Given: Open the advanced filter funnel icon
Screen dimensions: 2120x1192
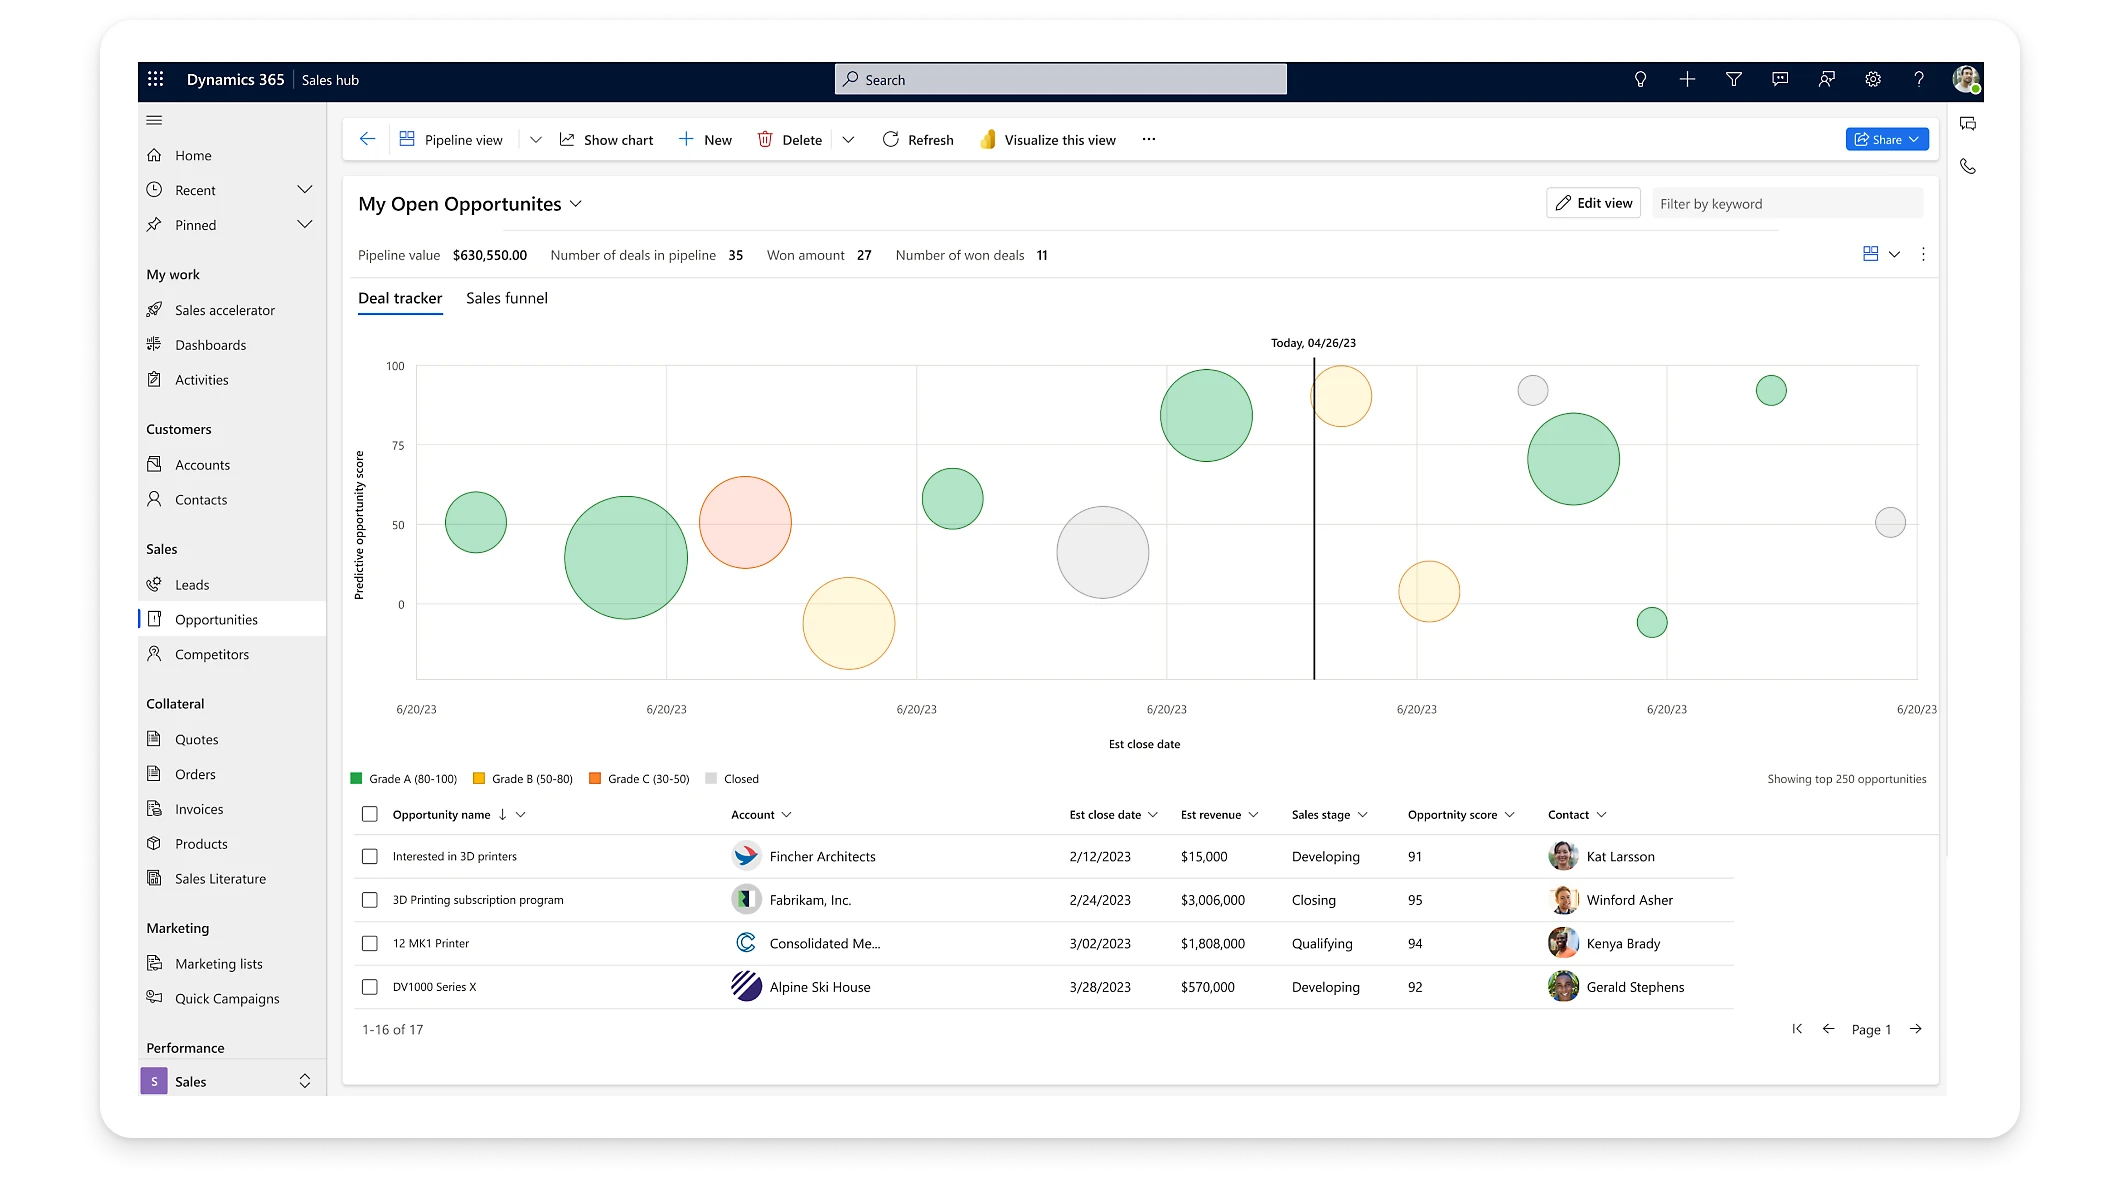Looking at the screenshot, I should tap(1733, 80).
